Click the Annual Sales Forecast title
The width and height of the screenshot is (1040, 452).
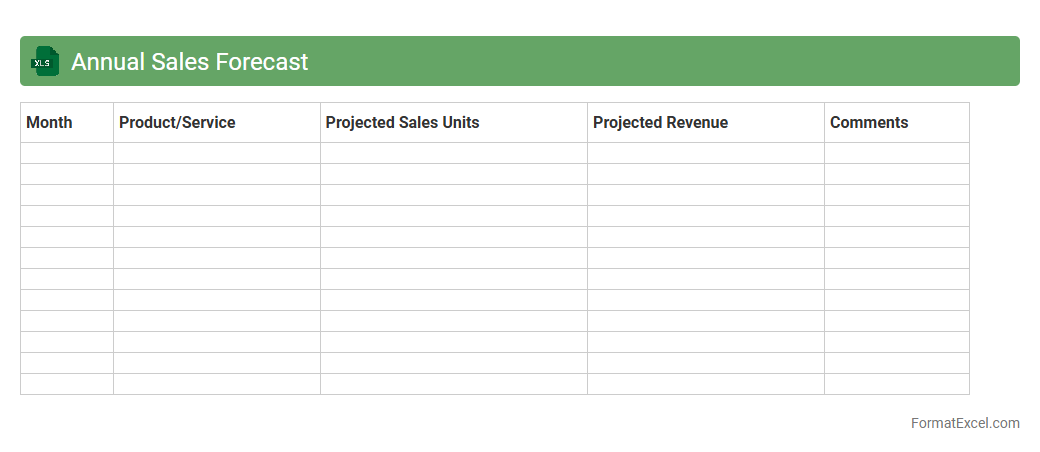pos(189,62)
